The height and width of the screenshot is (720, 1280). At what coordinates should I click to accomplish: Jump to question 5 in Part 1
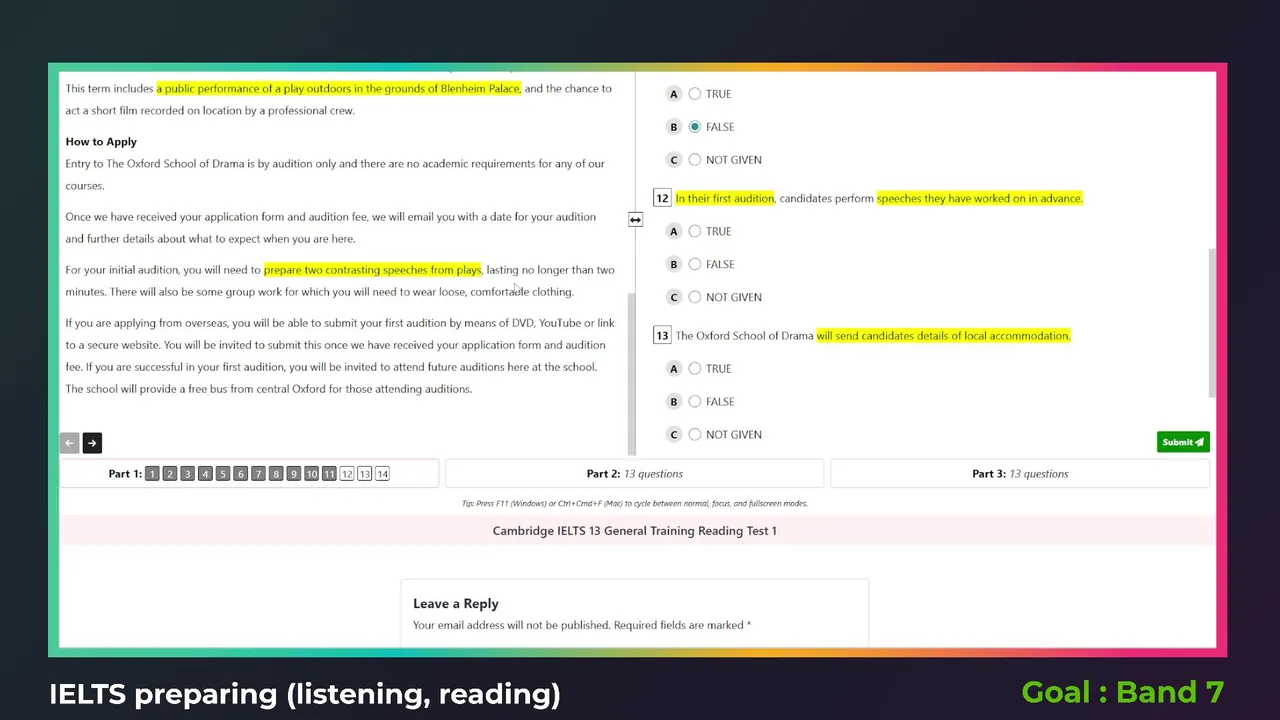pos(223,474)
